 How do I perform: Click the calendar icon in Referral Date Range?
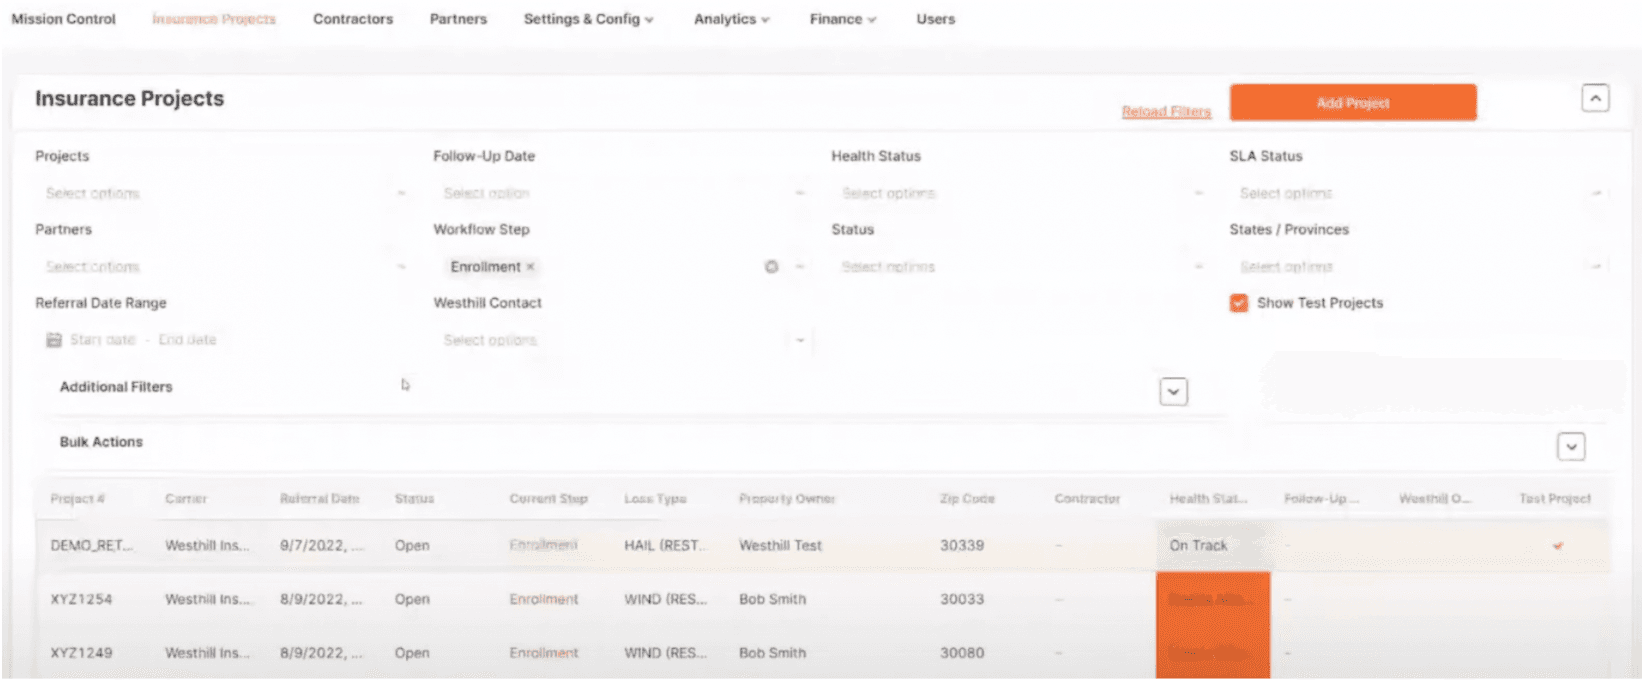pos(54,340)
